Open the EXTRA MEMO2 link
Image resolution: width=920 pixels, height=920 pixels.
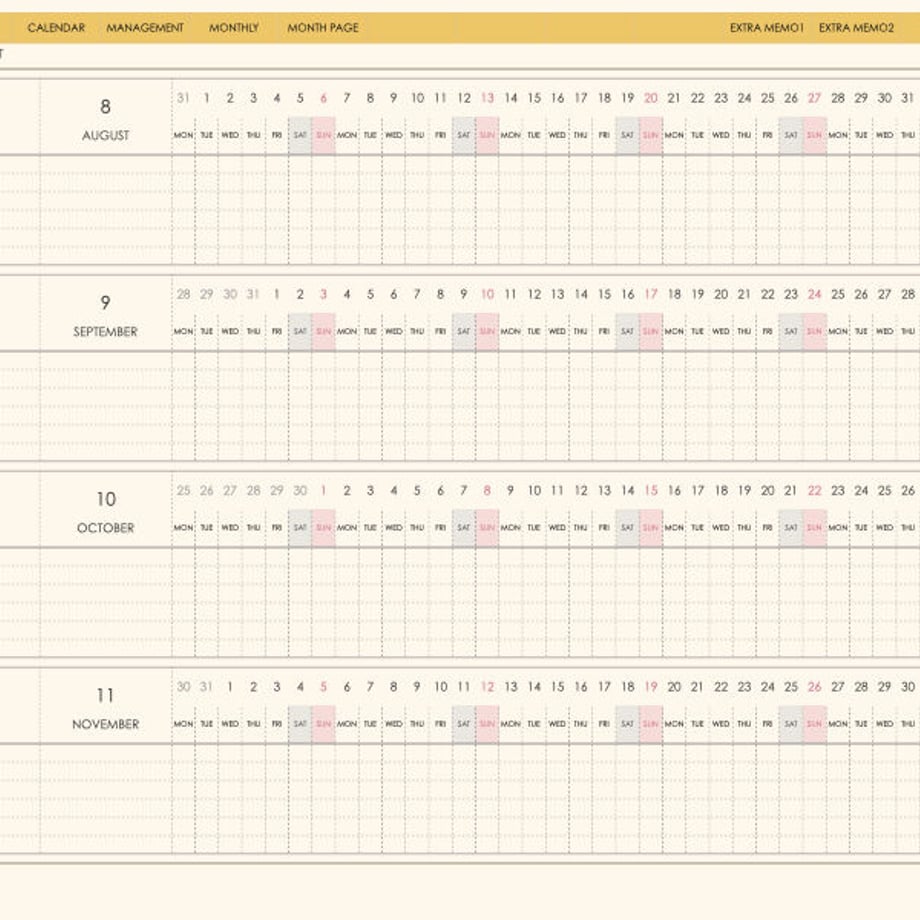[x=856, y=28]
